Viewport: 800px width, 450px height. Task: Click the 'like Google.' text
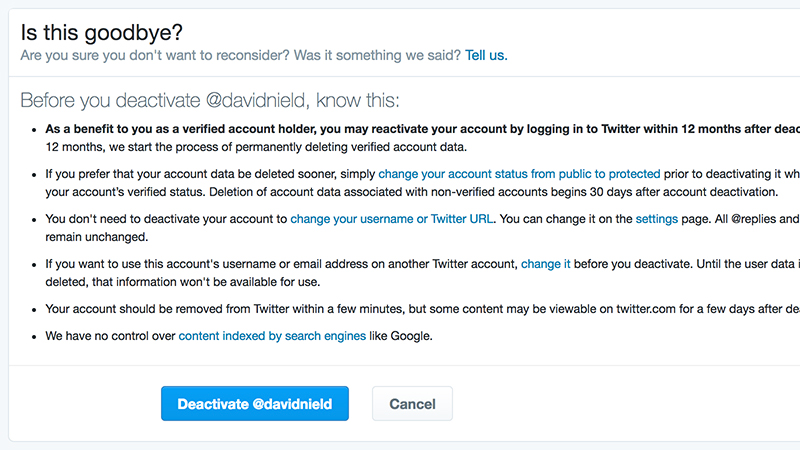coord(401,336)
